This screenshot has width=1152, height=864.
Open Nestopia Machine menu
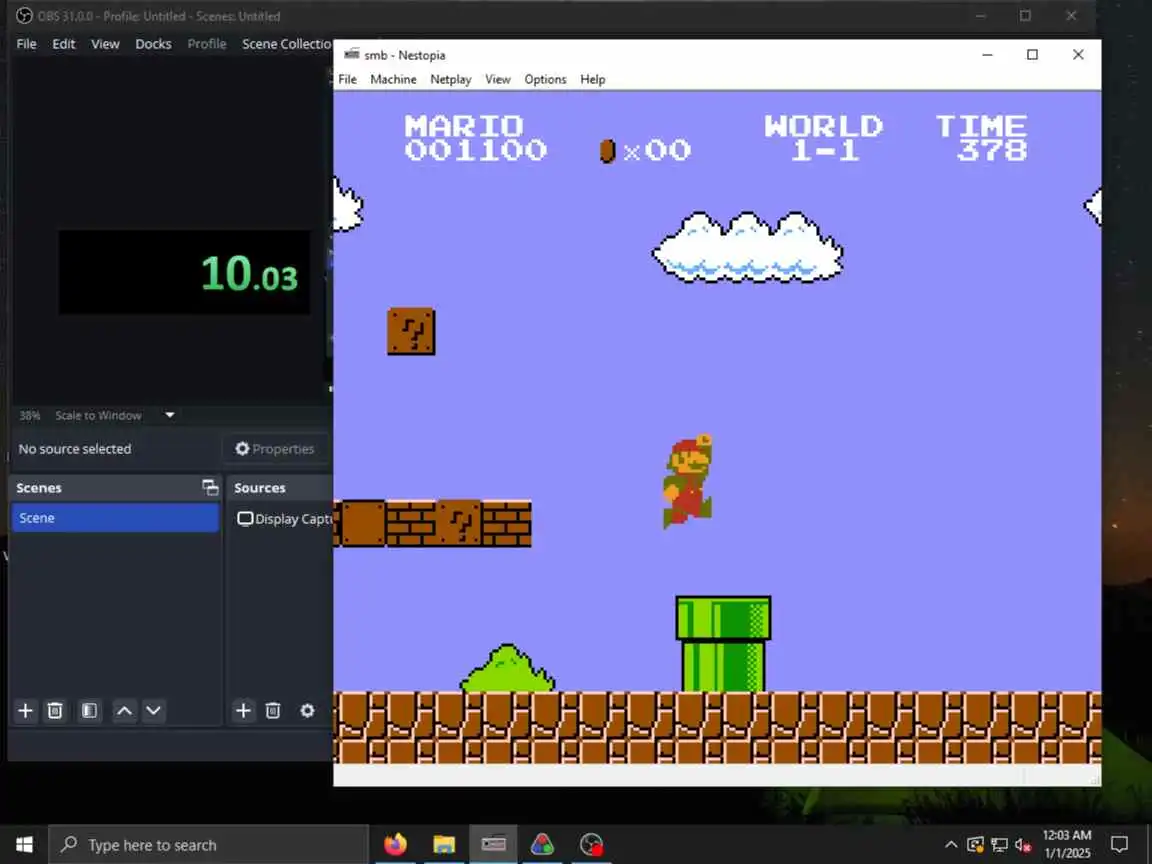[393, 79]
